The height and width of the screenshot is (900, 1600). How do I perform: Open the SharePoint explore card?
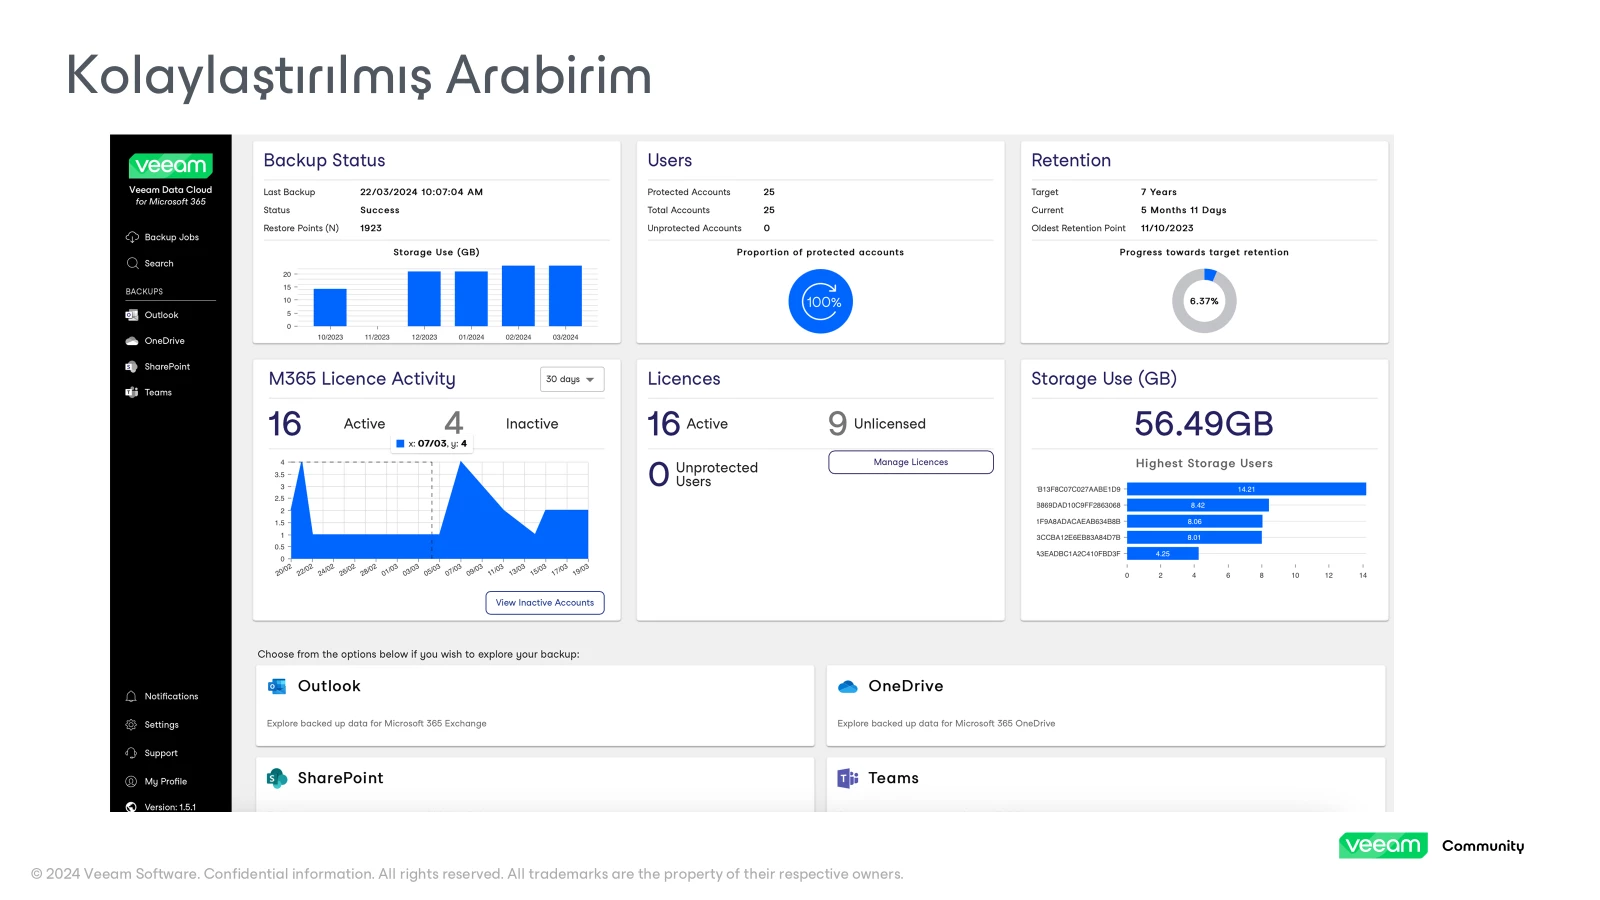535,785
